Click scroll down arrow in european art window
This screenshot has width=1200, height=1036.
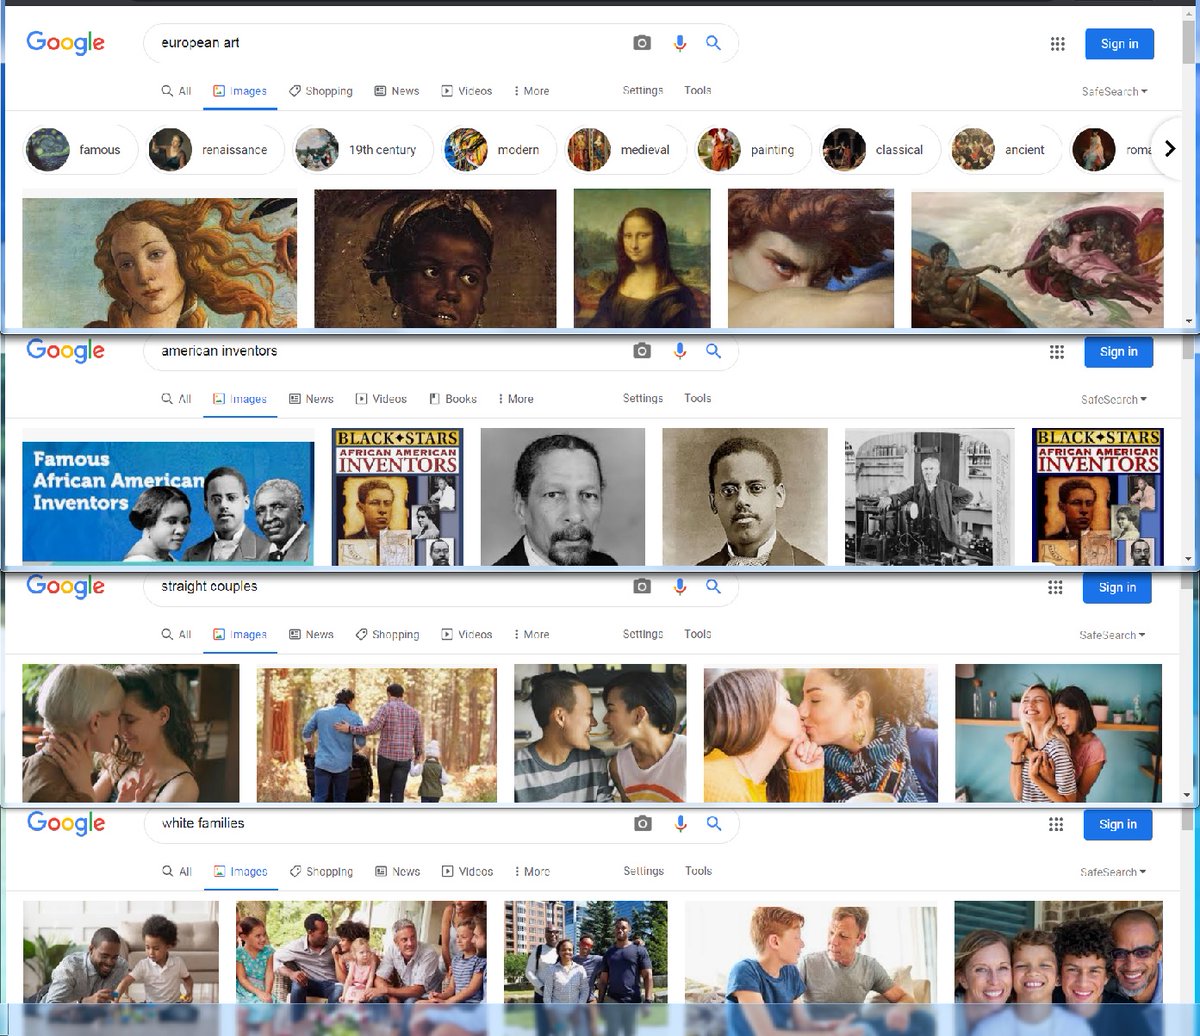tap(1188, 322)
